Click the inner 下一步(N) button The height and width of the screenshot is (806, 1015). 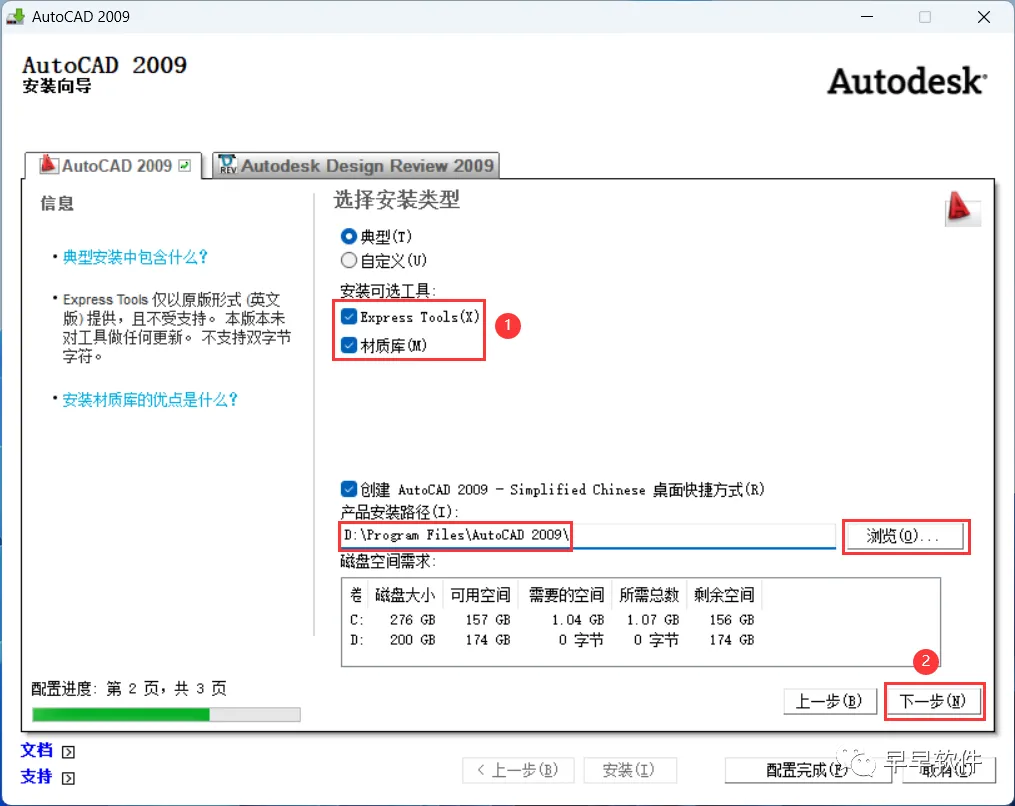tap(933, 701)
